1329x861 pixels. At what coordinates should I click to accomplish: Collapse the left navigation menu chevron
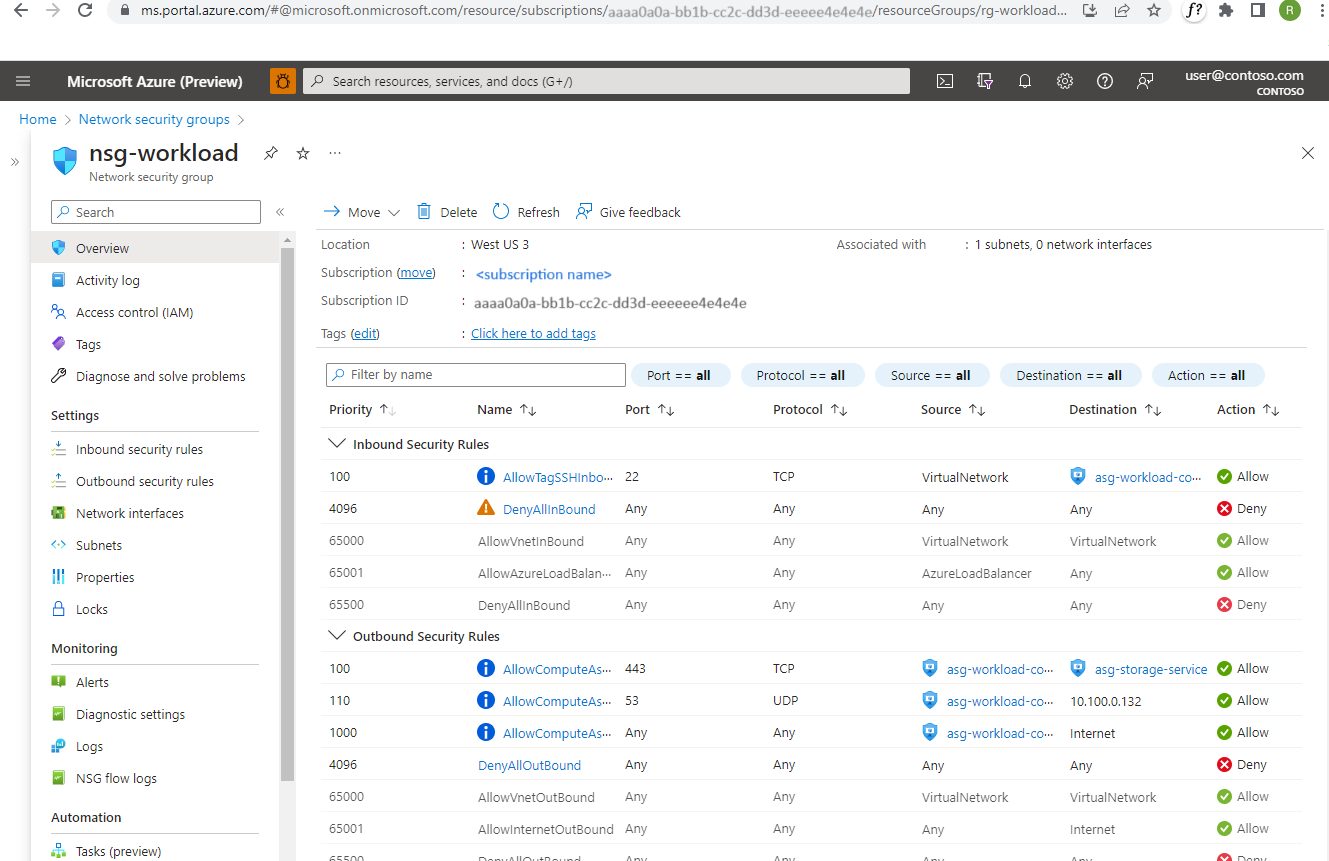coord(280,212)
